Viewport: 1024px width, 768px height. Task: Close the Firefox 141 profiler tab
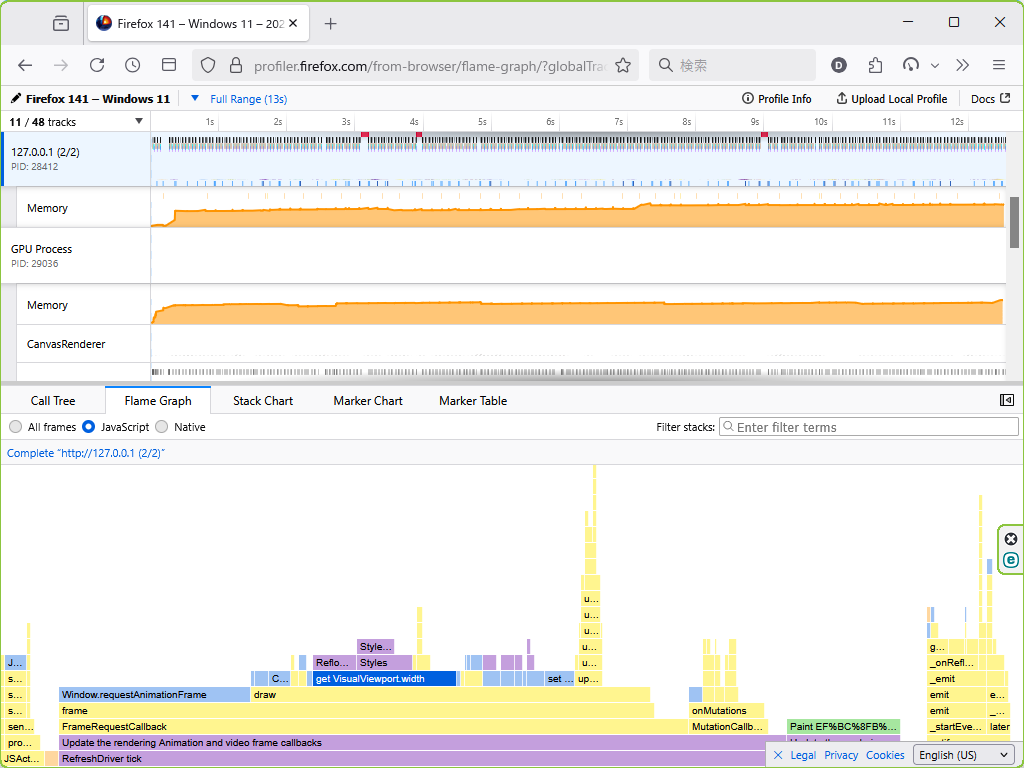[x=293, y=24]
